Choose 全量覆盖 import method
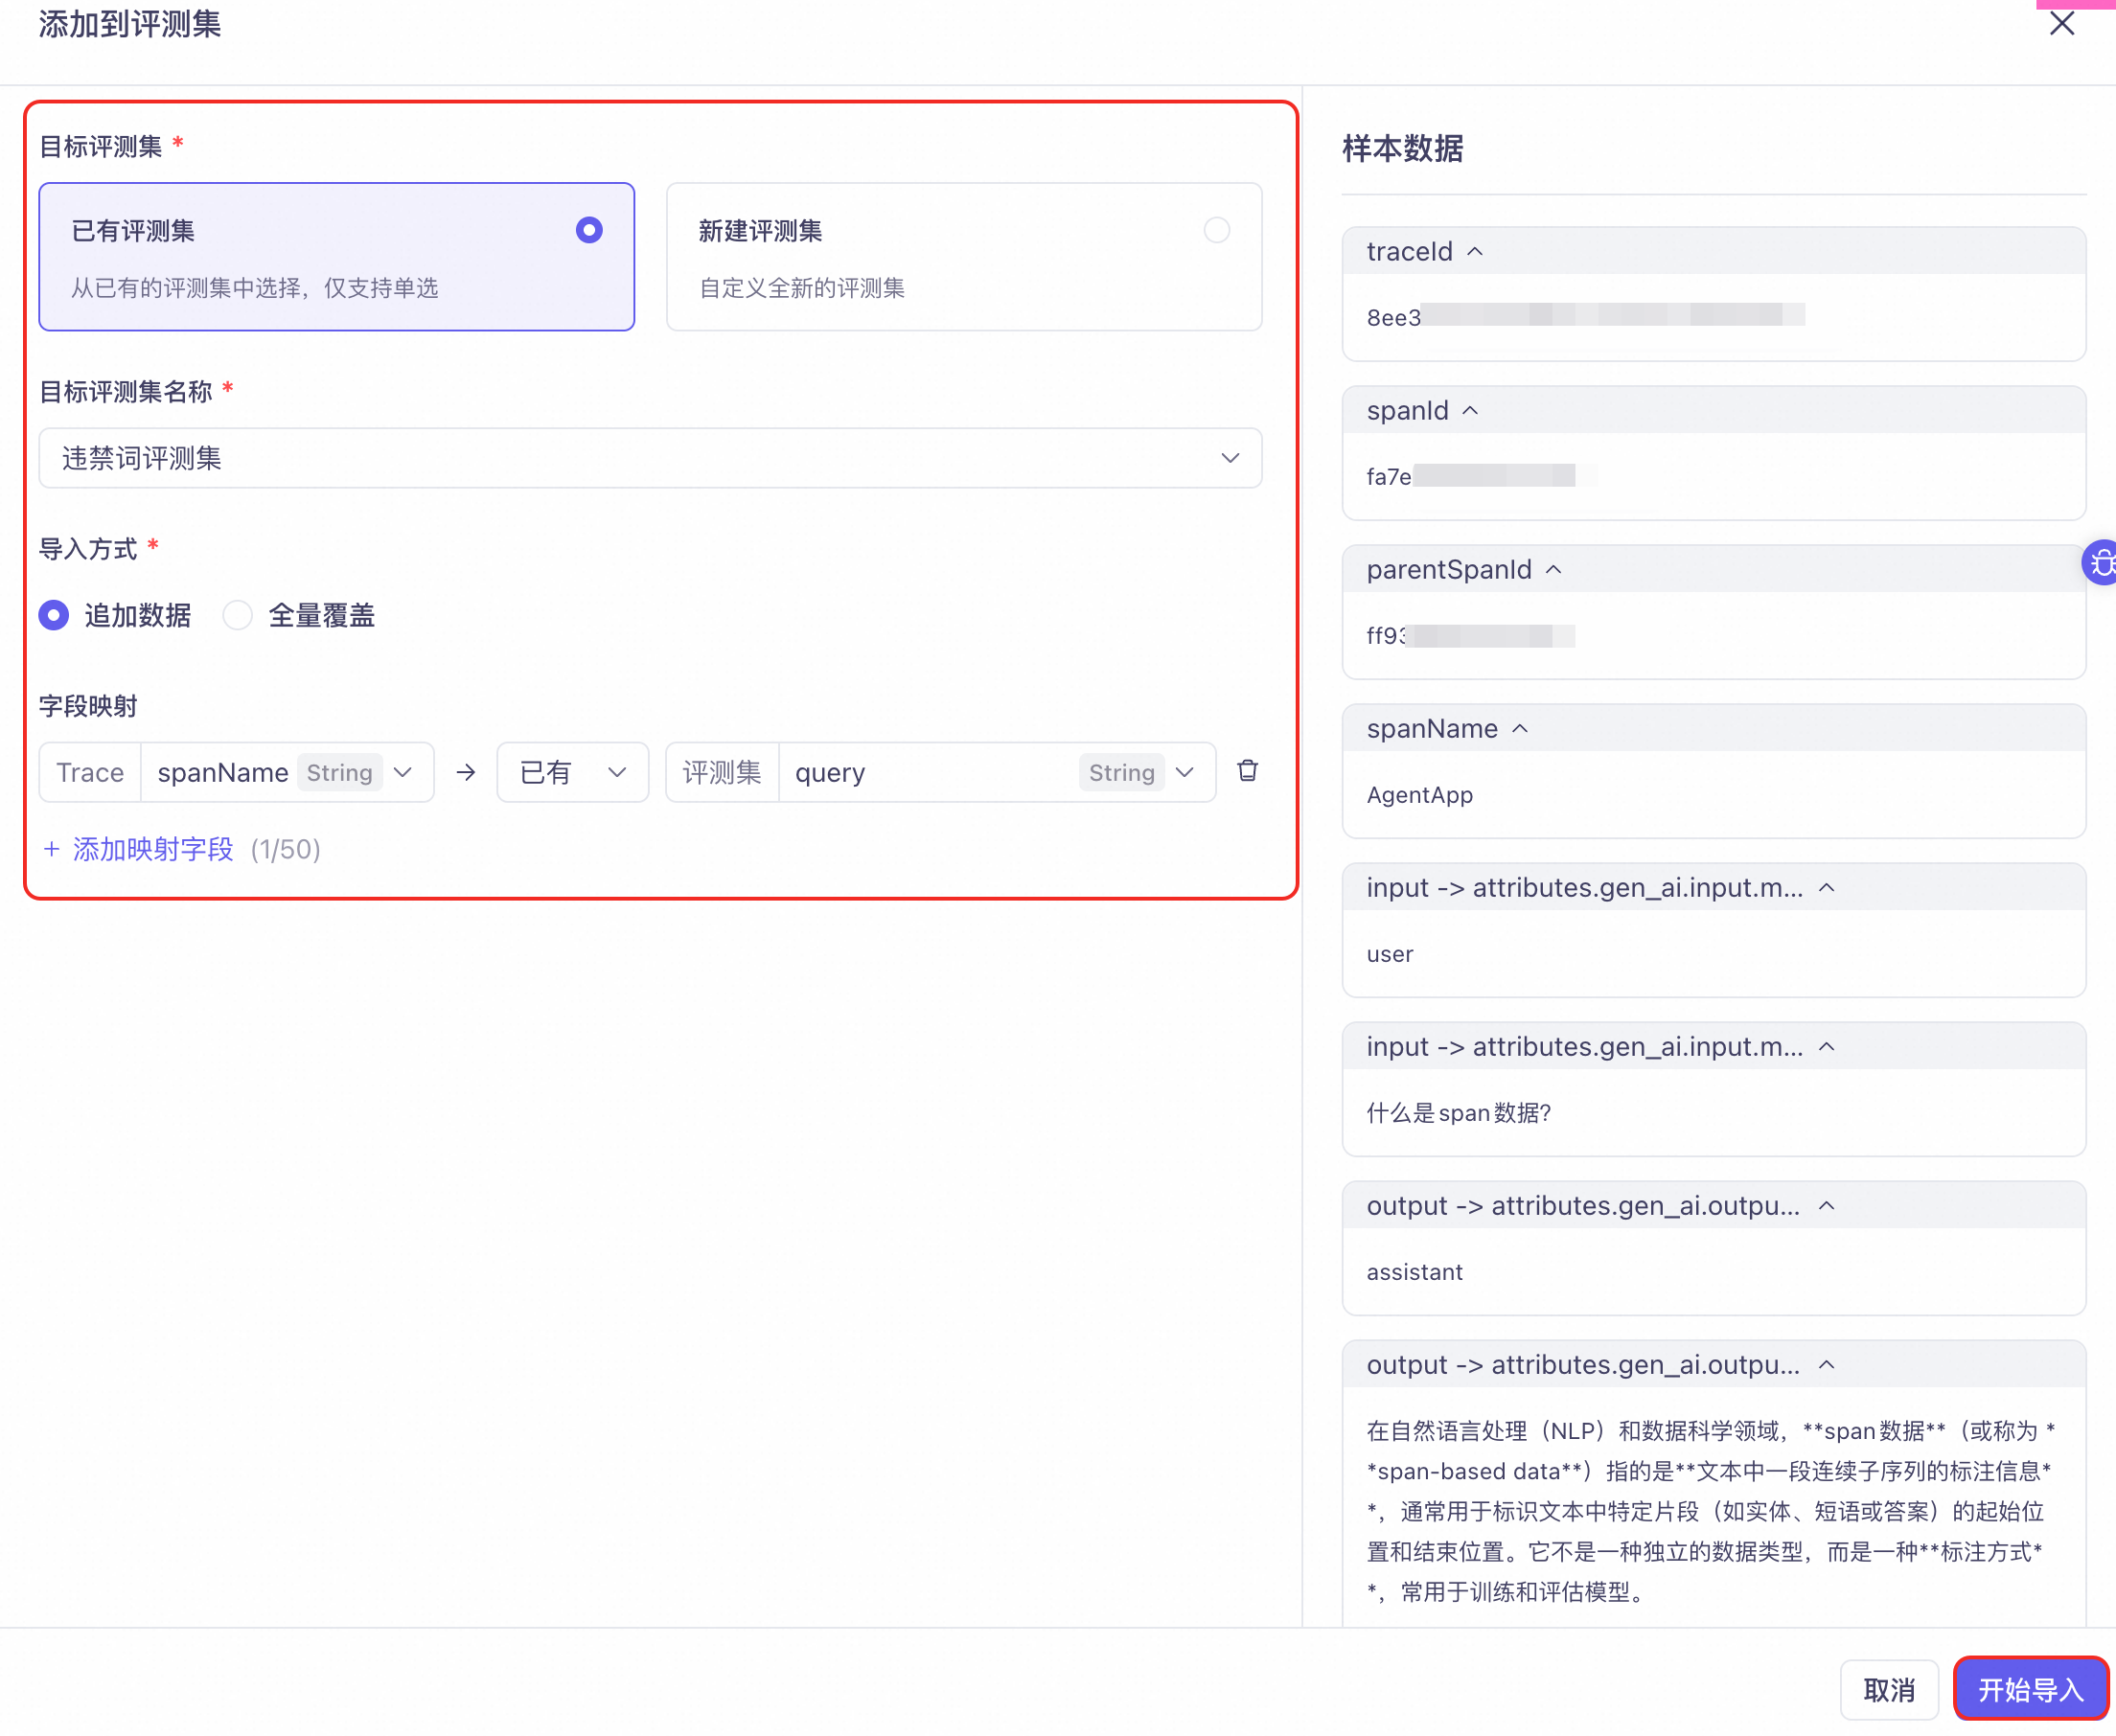 [238, 615]
